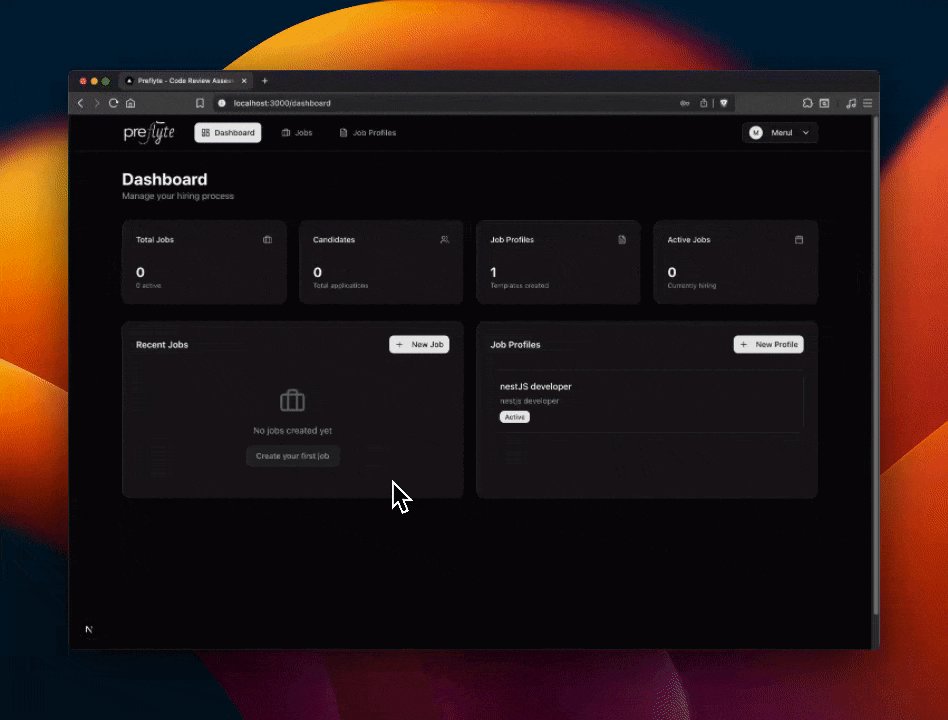
Task: Click the New Job button
Action: pos(419,344)
